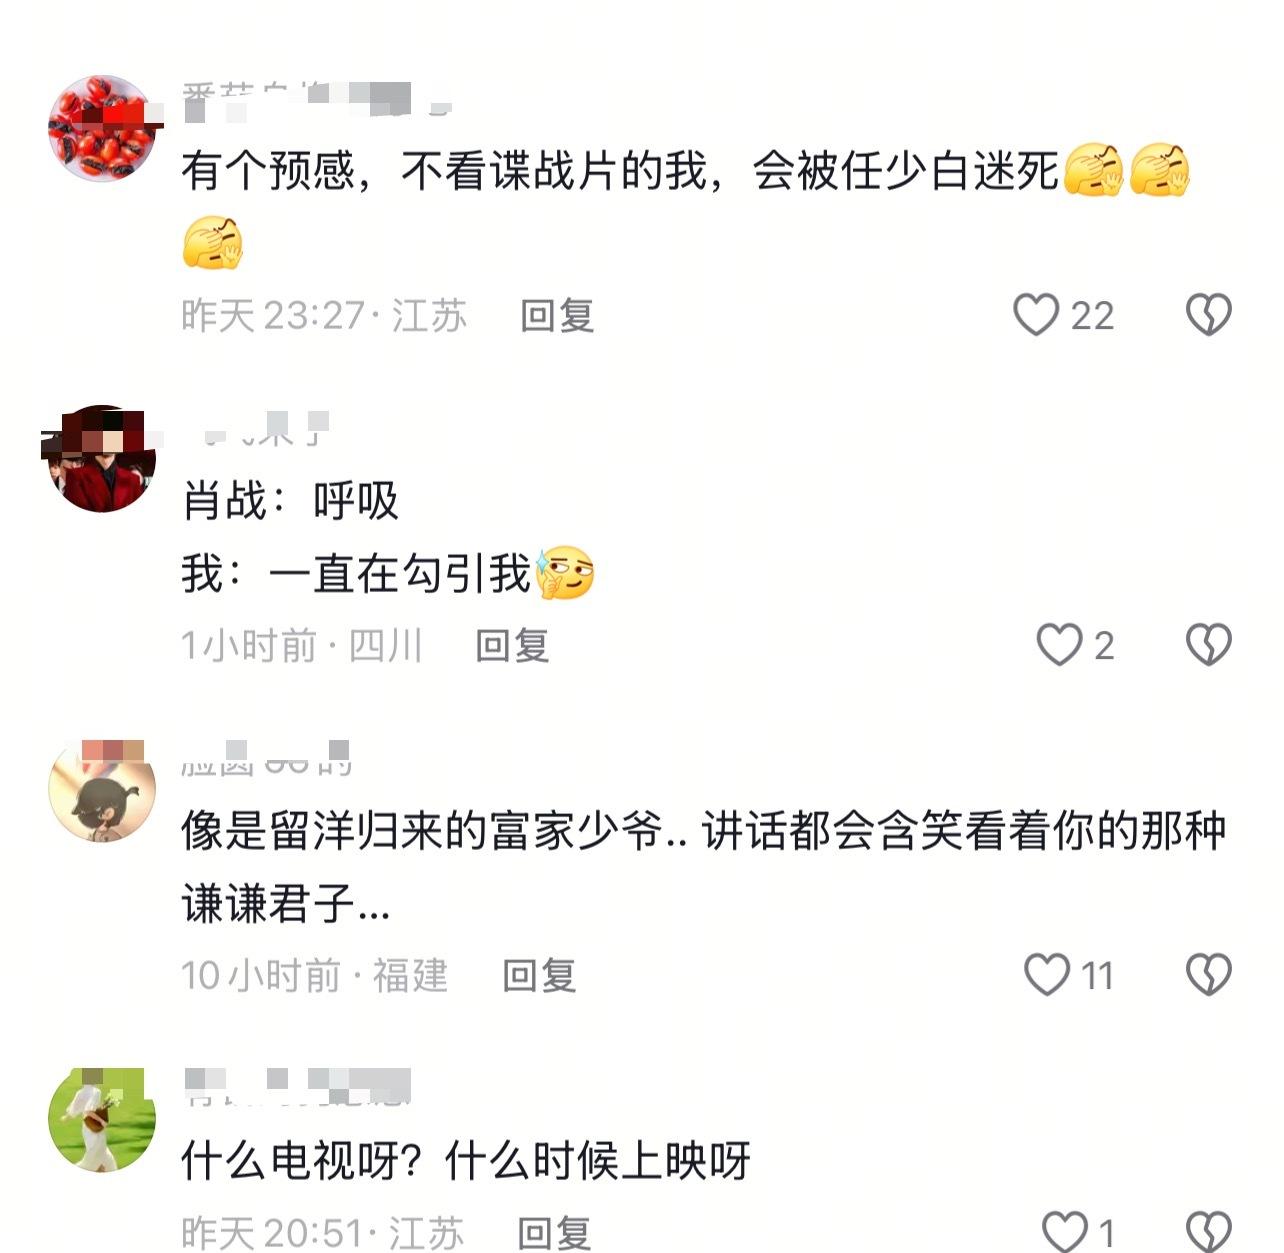Like the comment about 任少白 with 22 likes
Viewport: 1284px width, 1253px height.
[x=1036, y=315]
